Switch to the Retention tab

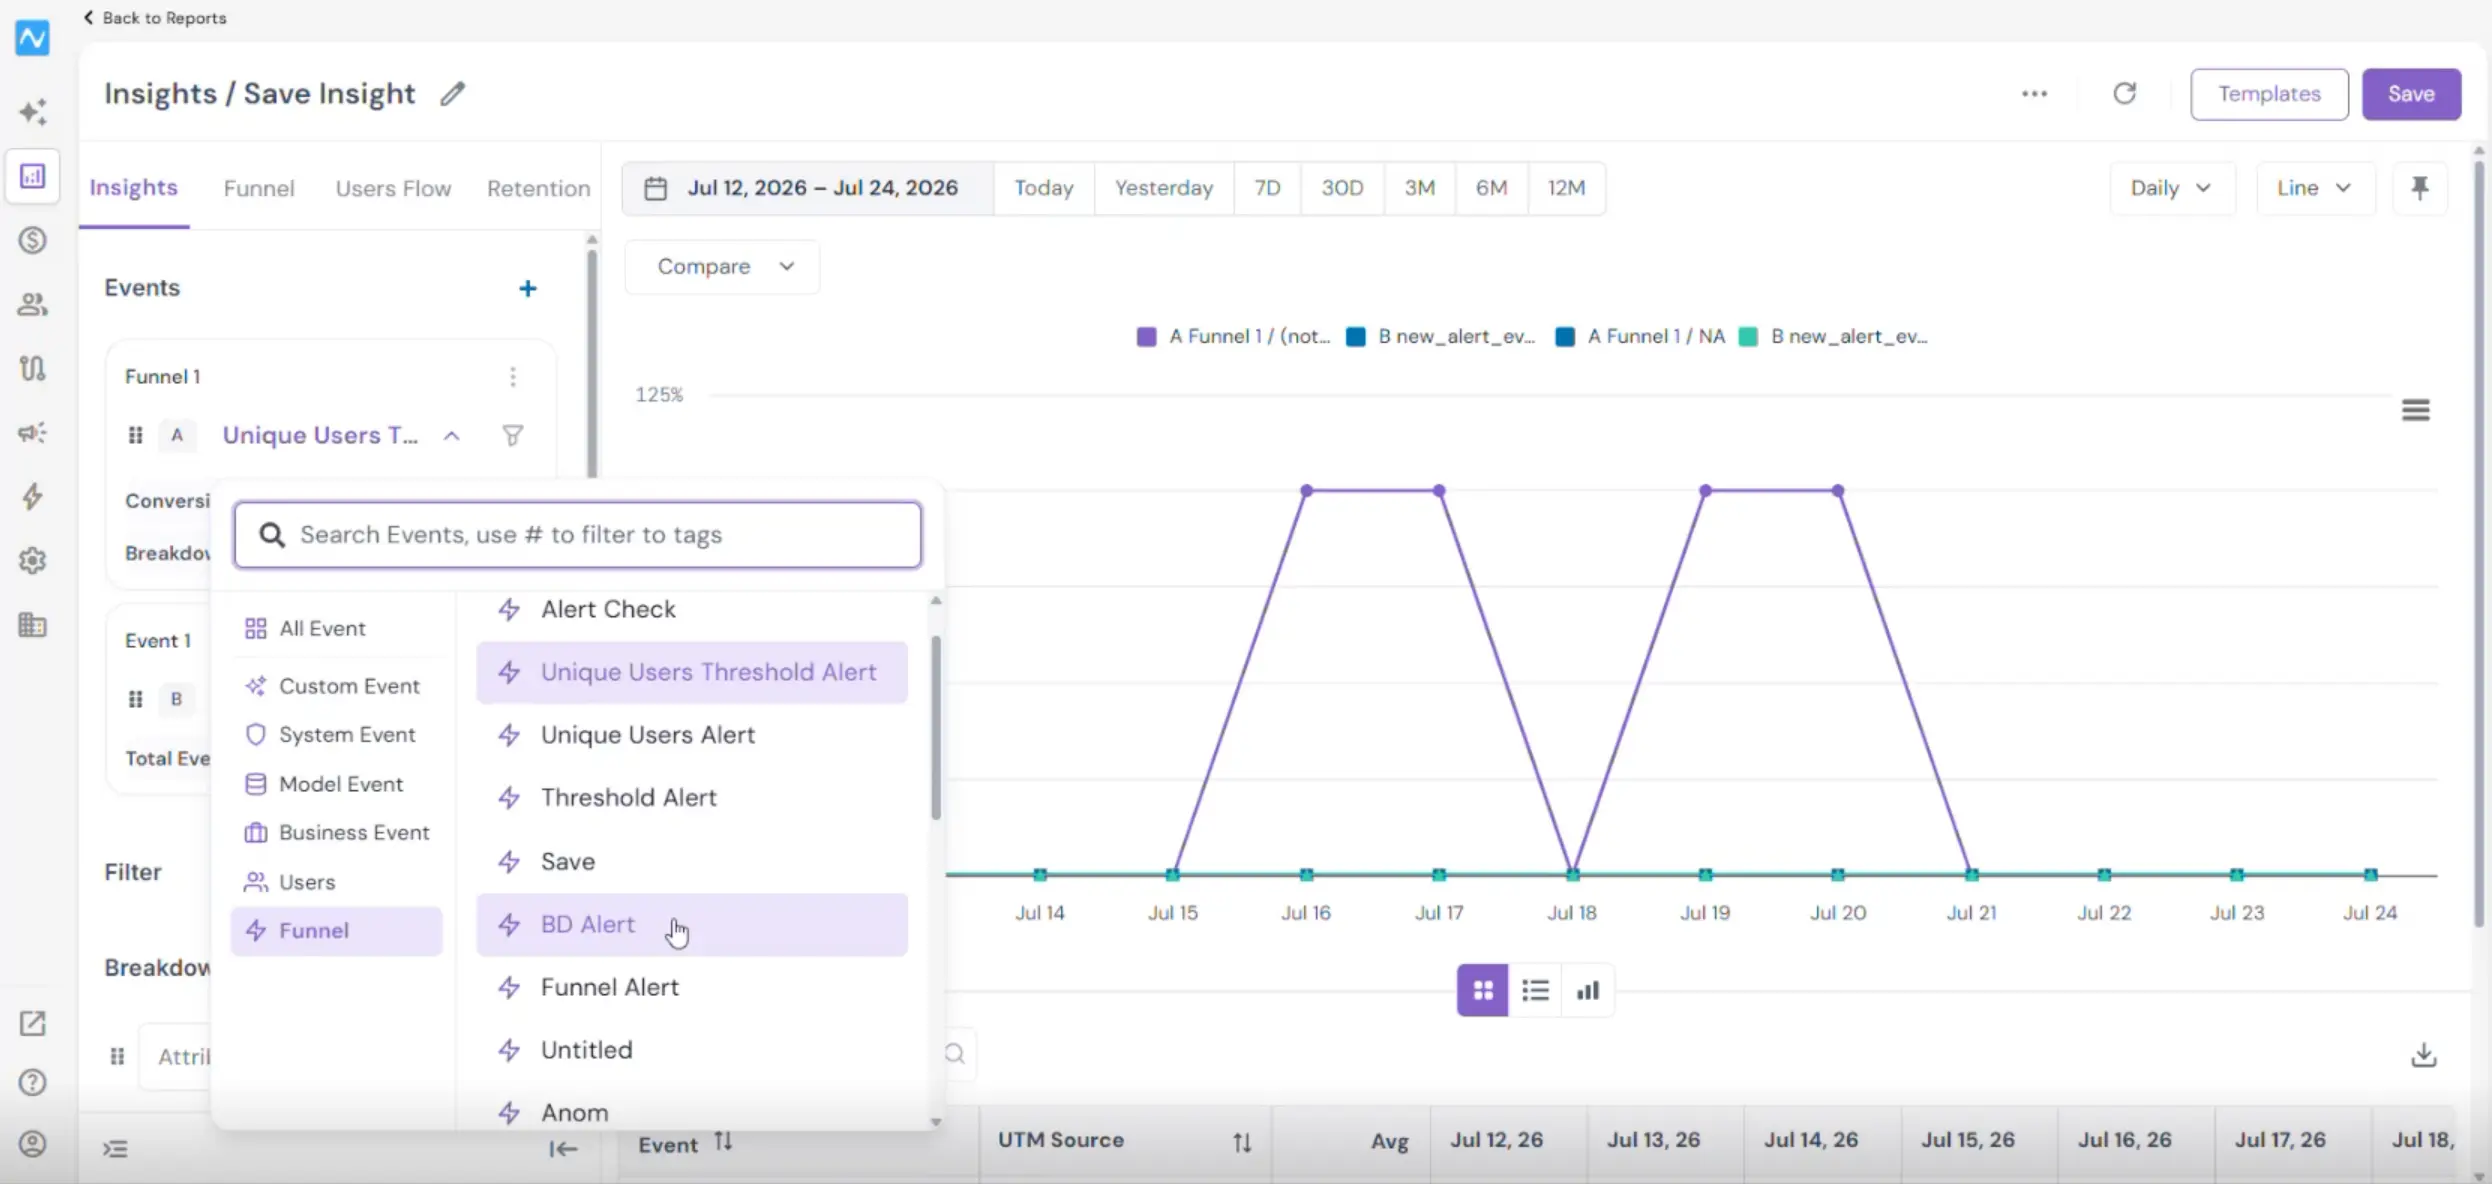(x=538, y=188)
